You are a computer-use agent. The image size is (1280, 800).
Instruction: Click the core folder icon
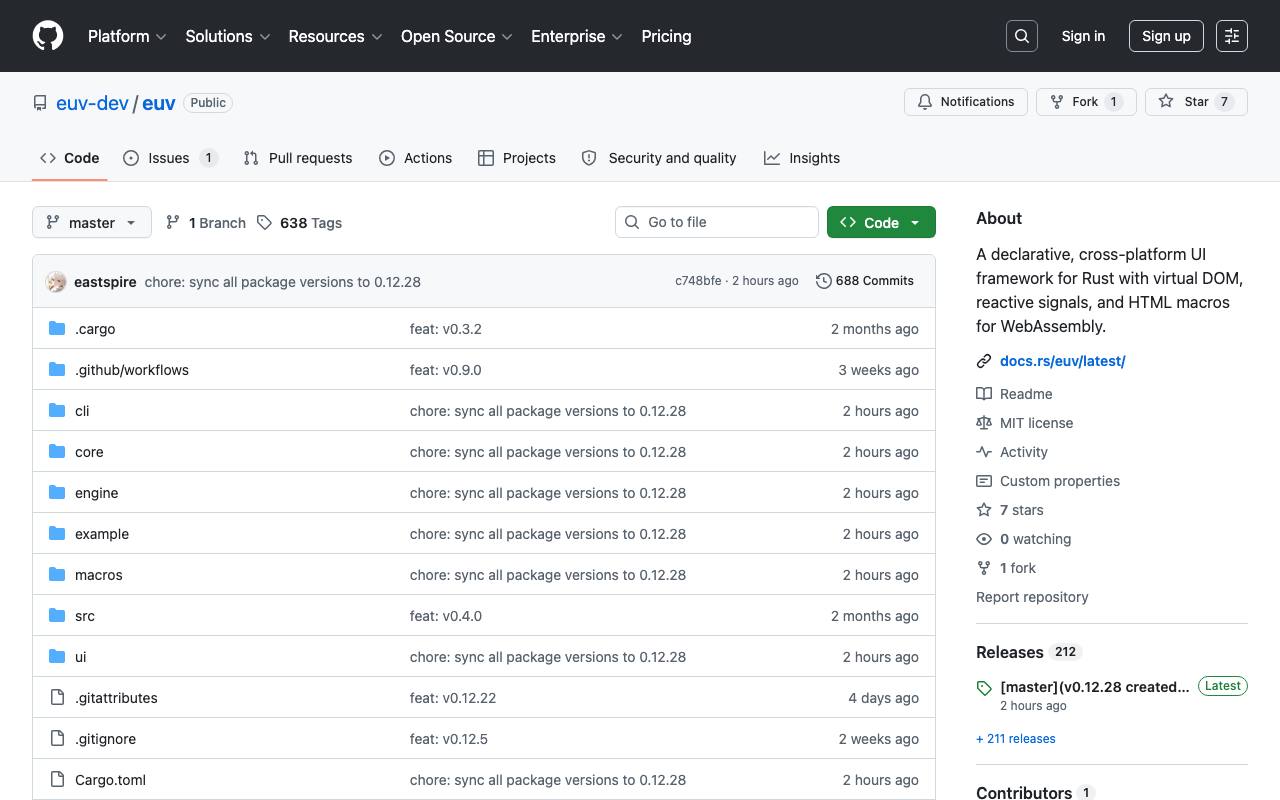coord(57,452)
